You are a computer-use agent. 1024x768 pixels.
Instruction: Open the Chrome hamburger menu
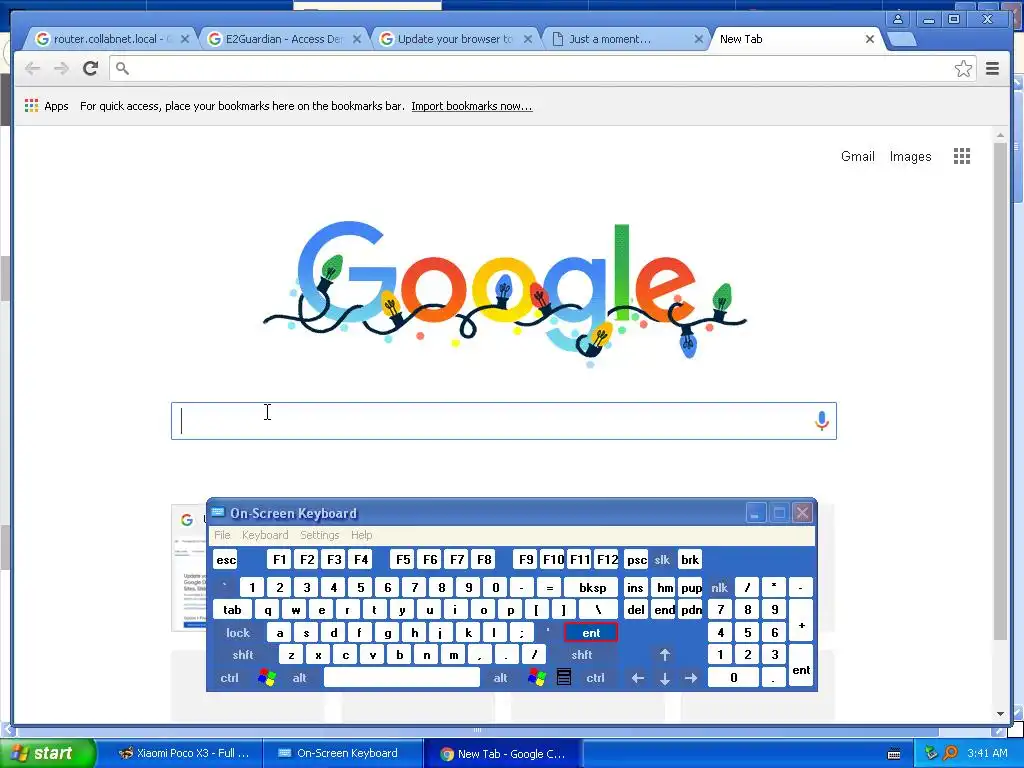(992, 68)
